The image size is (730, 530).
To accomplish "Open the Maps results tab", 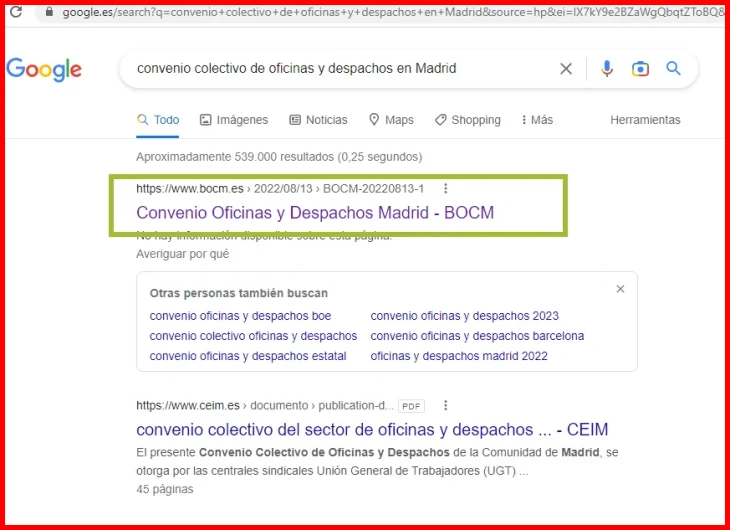I will click(x=391, y=120).
